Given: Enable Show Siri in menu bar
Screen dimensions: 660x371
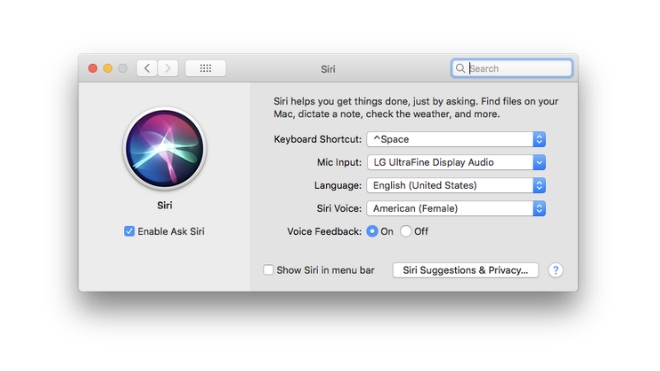Looking at the screenshot, I should pos(268,270).
